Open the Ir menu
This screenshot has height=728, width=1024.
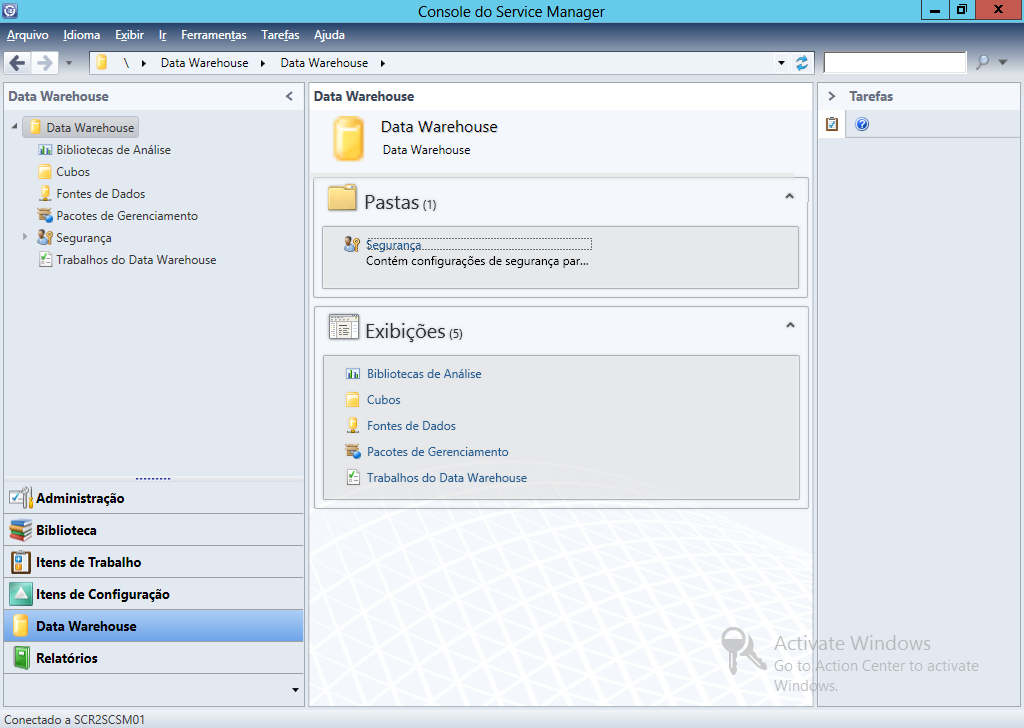pyautogui.click(x=163, y=35)
